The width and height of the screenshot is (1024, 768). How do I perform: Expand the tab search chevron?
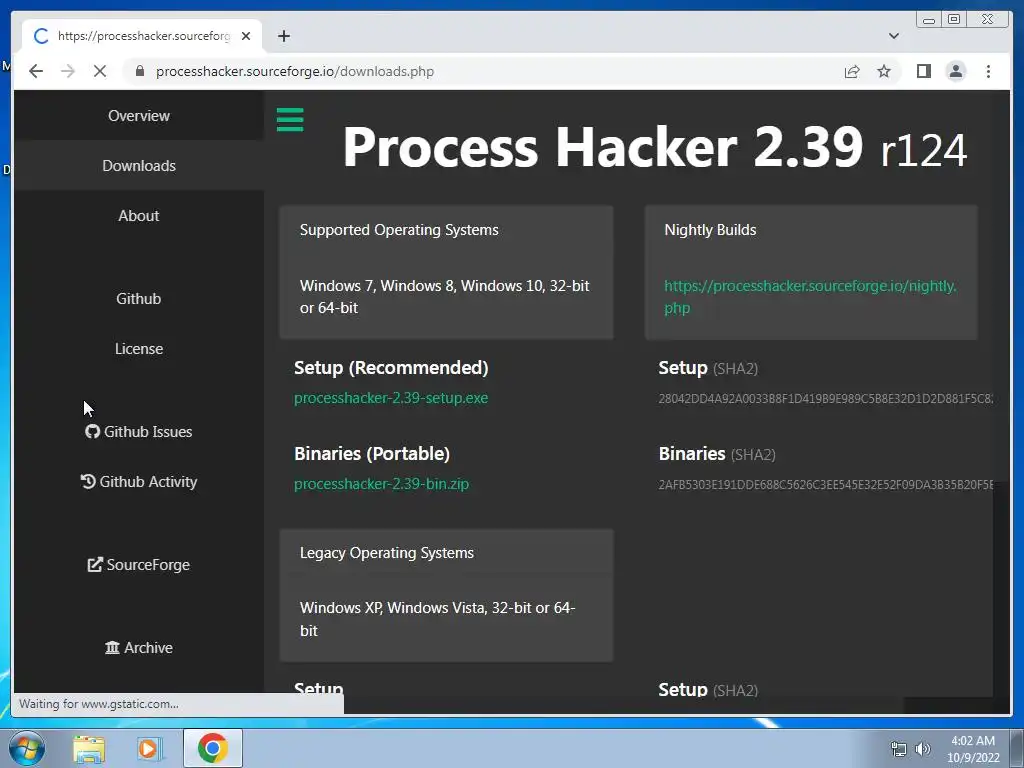pos(893,36)
